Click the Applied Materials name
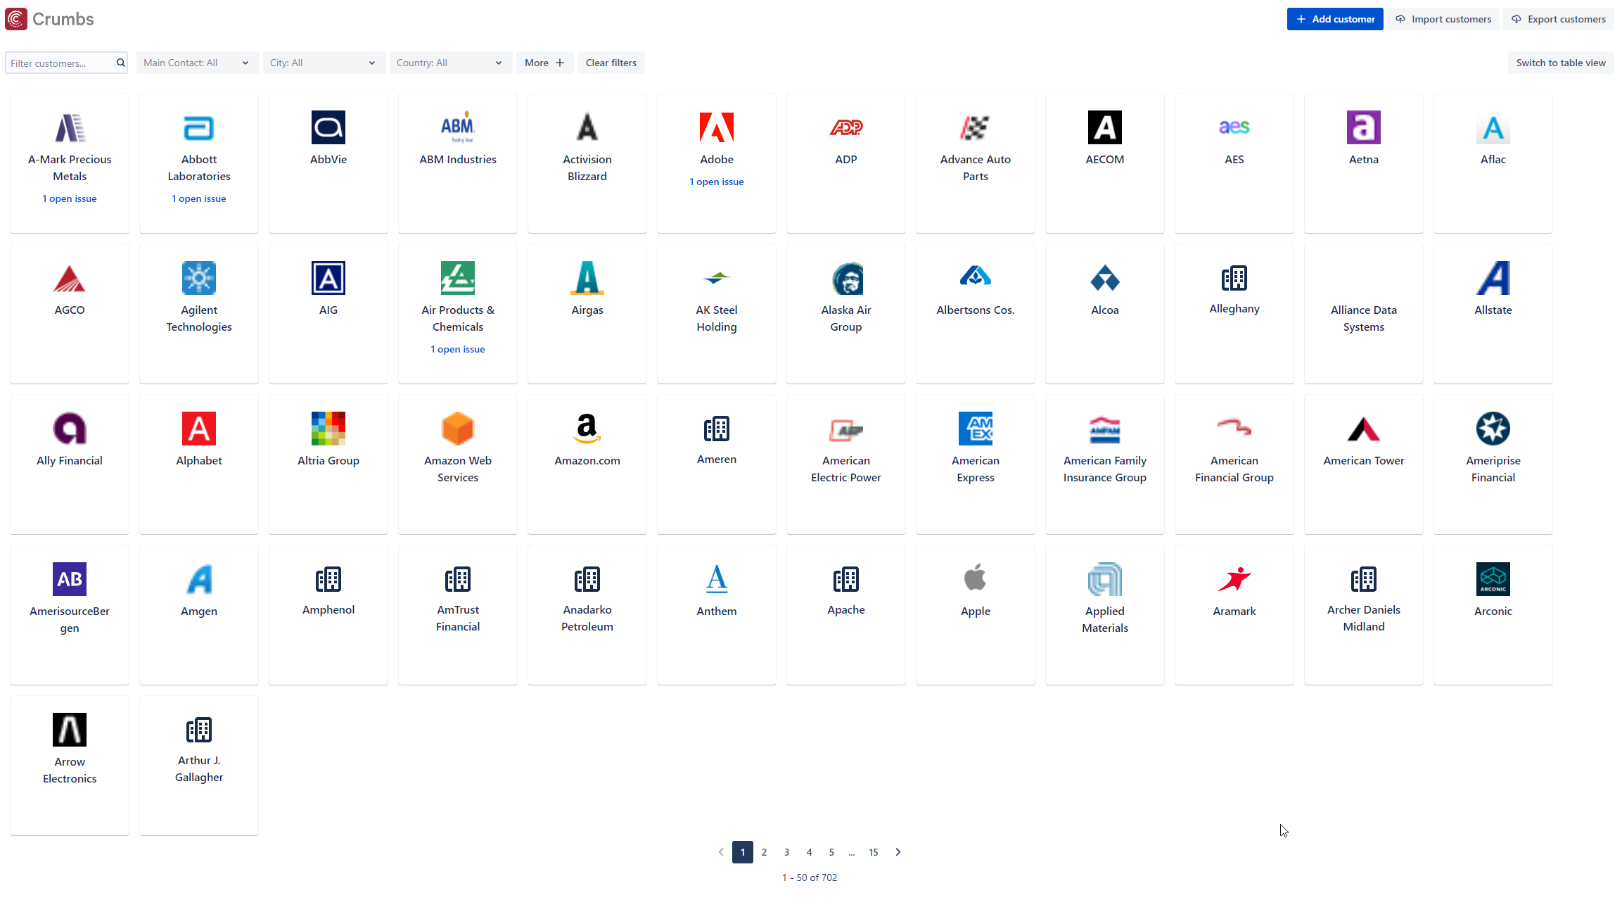Viewport: 1622px width, 900px height. tap(1105, 620)
